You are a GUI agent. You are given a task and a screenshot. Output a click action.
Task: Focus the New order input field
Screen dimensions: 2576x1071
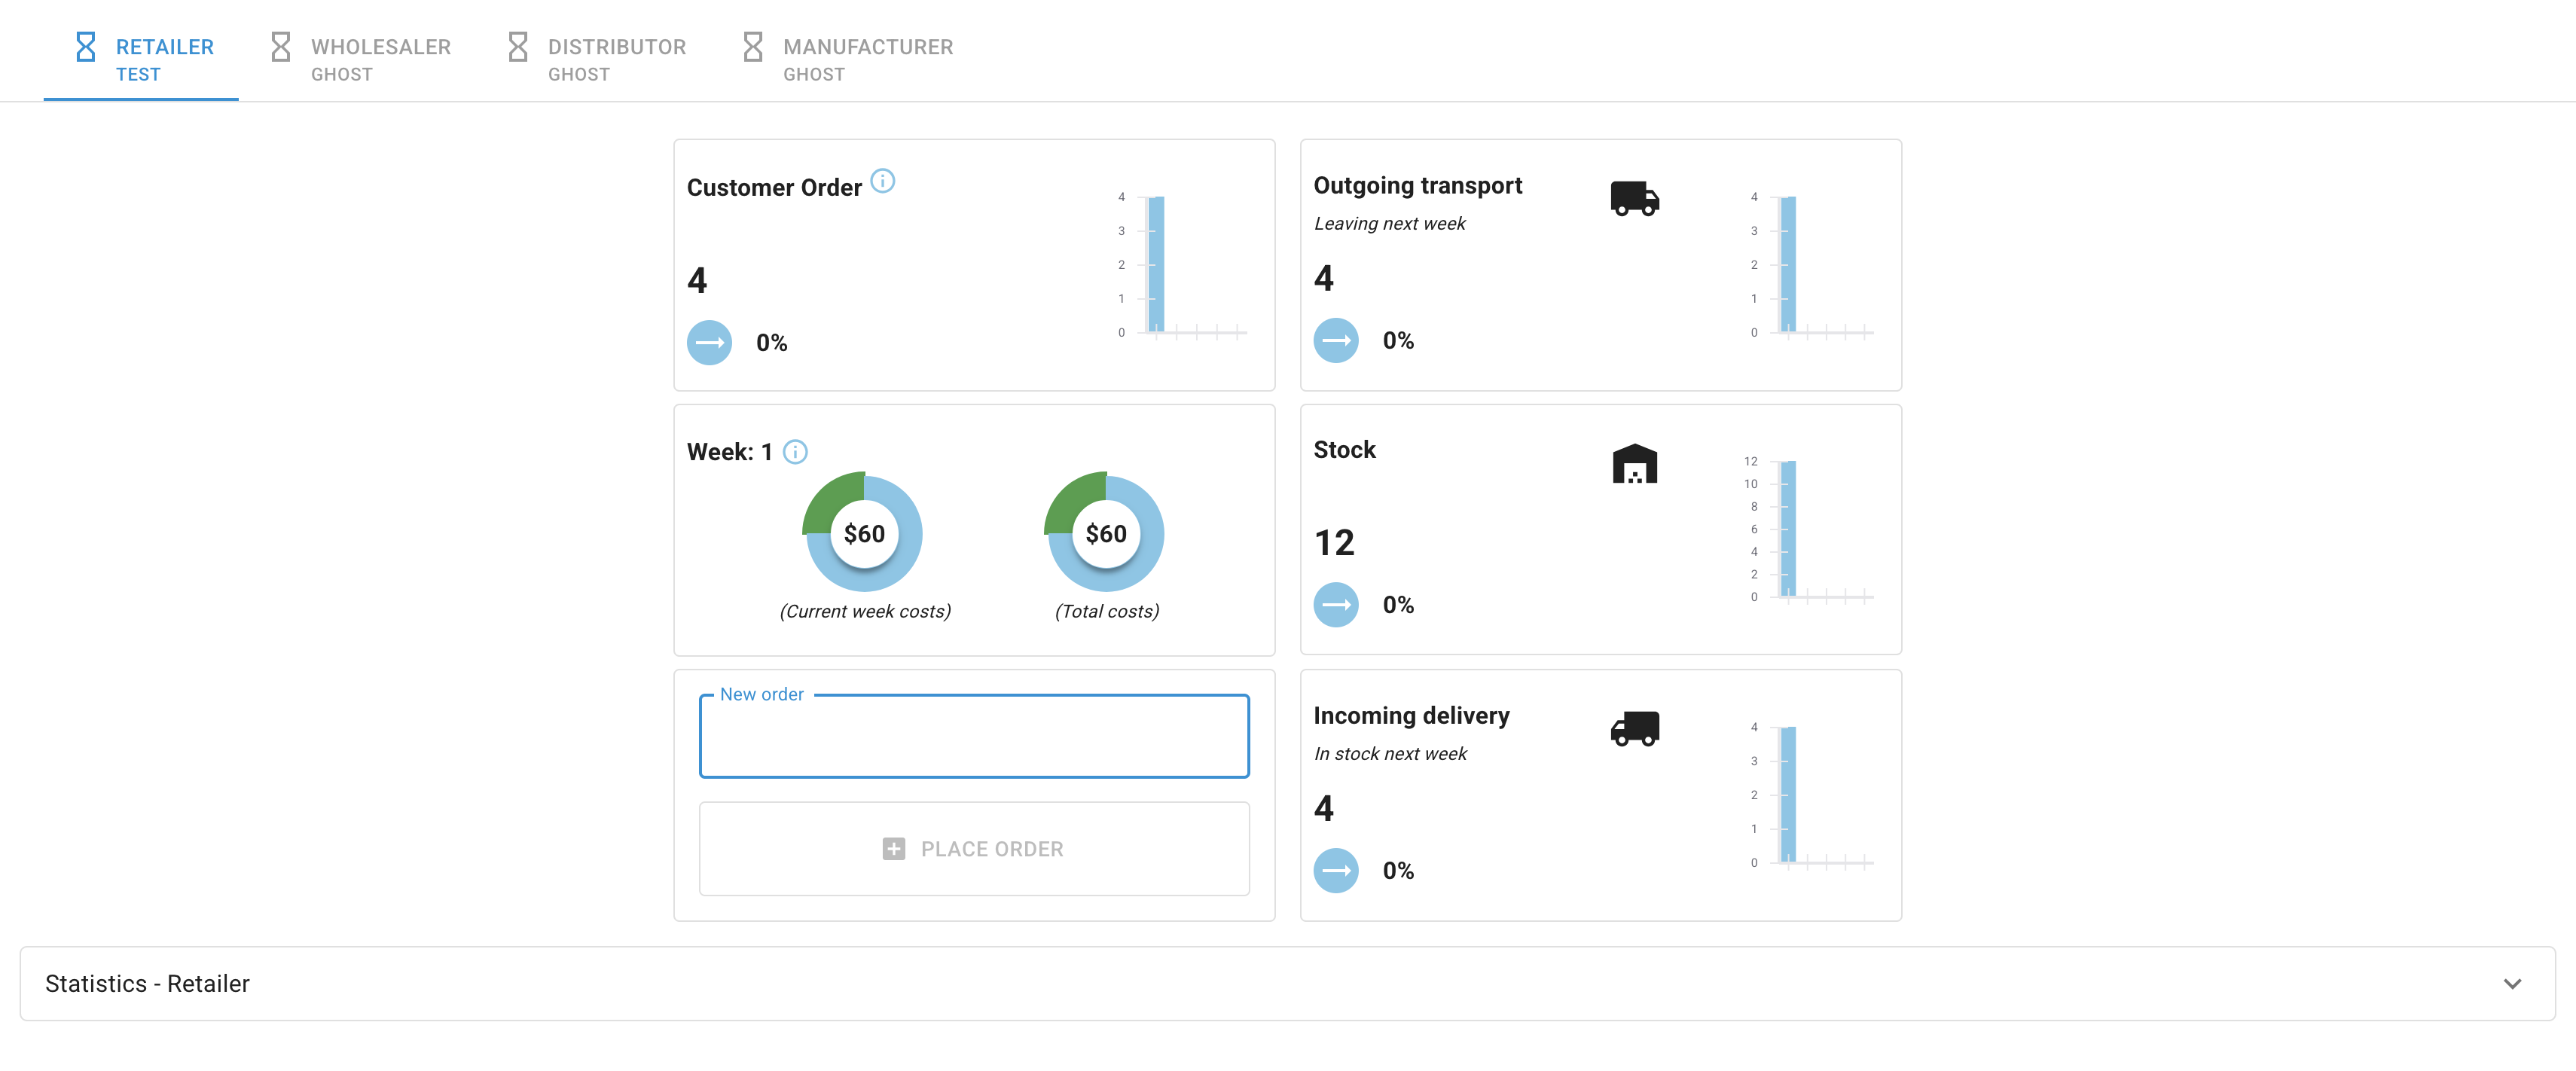pos(973,737)
